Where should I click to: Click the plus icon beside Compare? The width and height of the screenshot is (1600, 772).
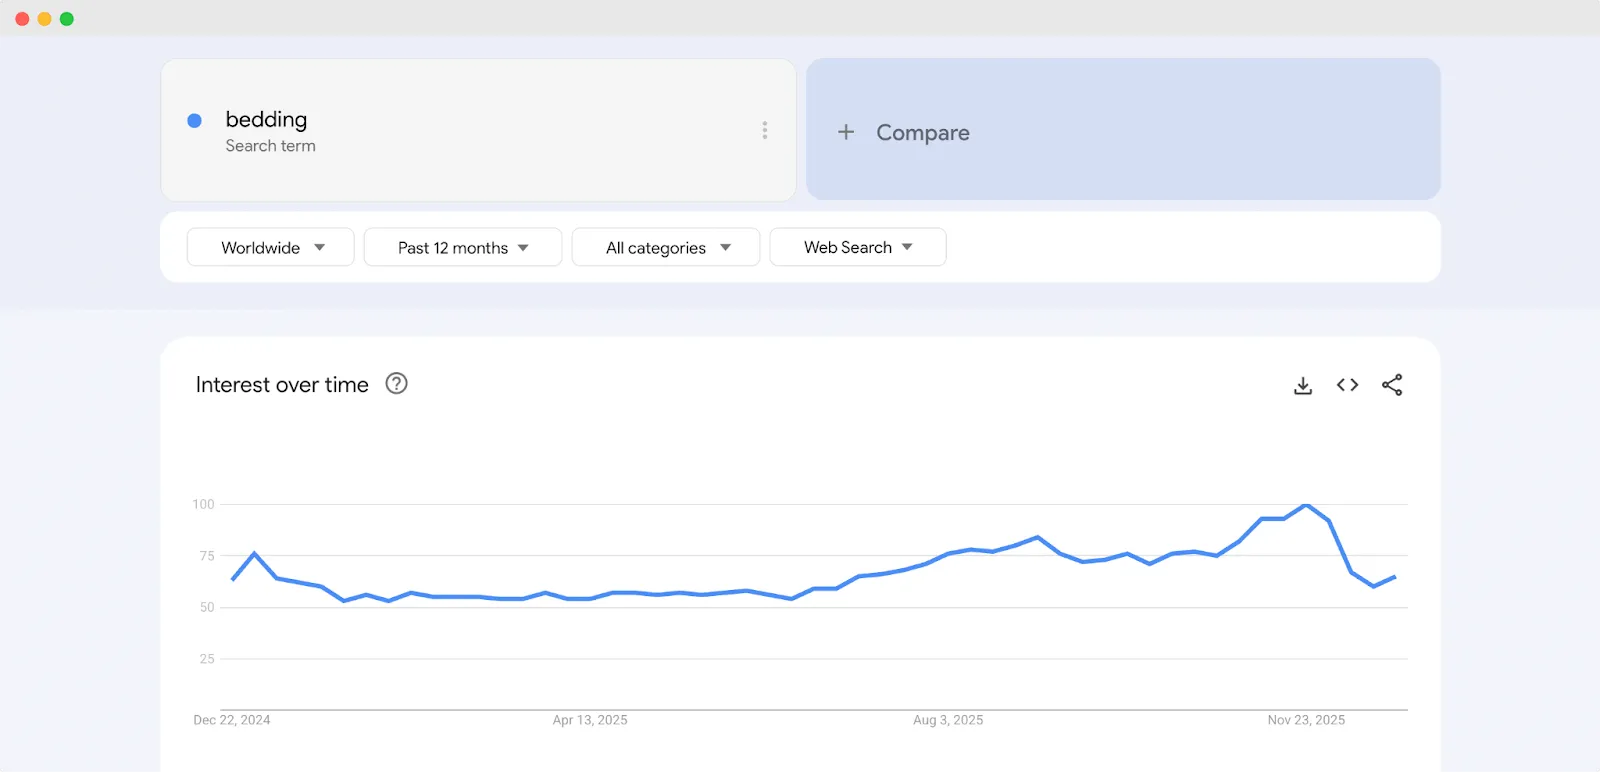(x=846, y=132)
